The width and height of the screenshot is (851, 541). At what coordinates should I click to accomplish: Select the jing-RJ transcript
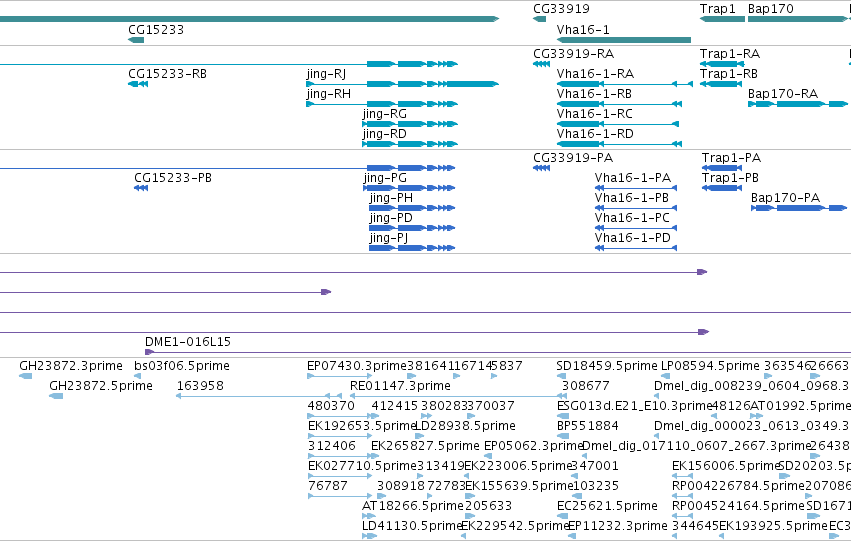pos(326,74)
